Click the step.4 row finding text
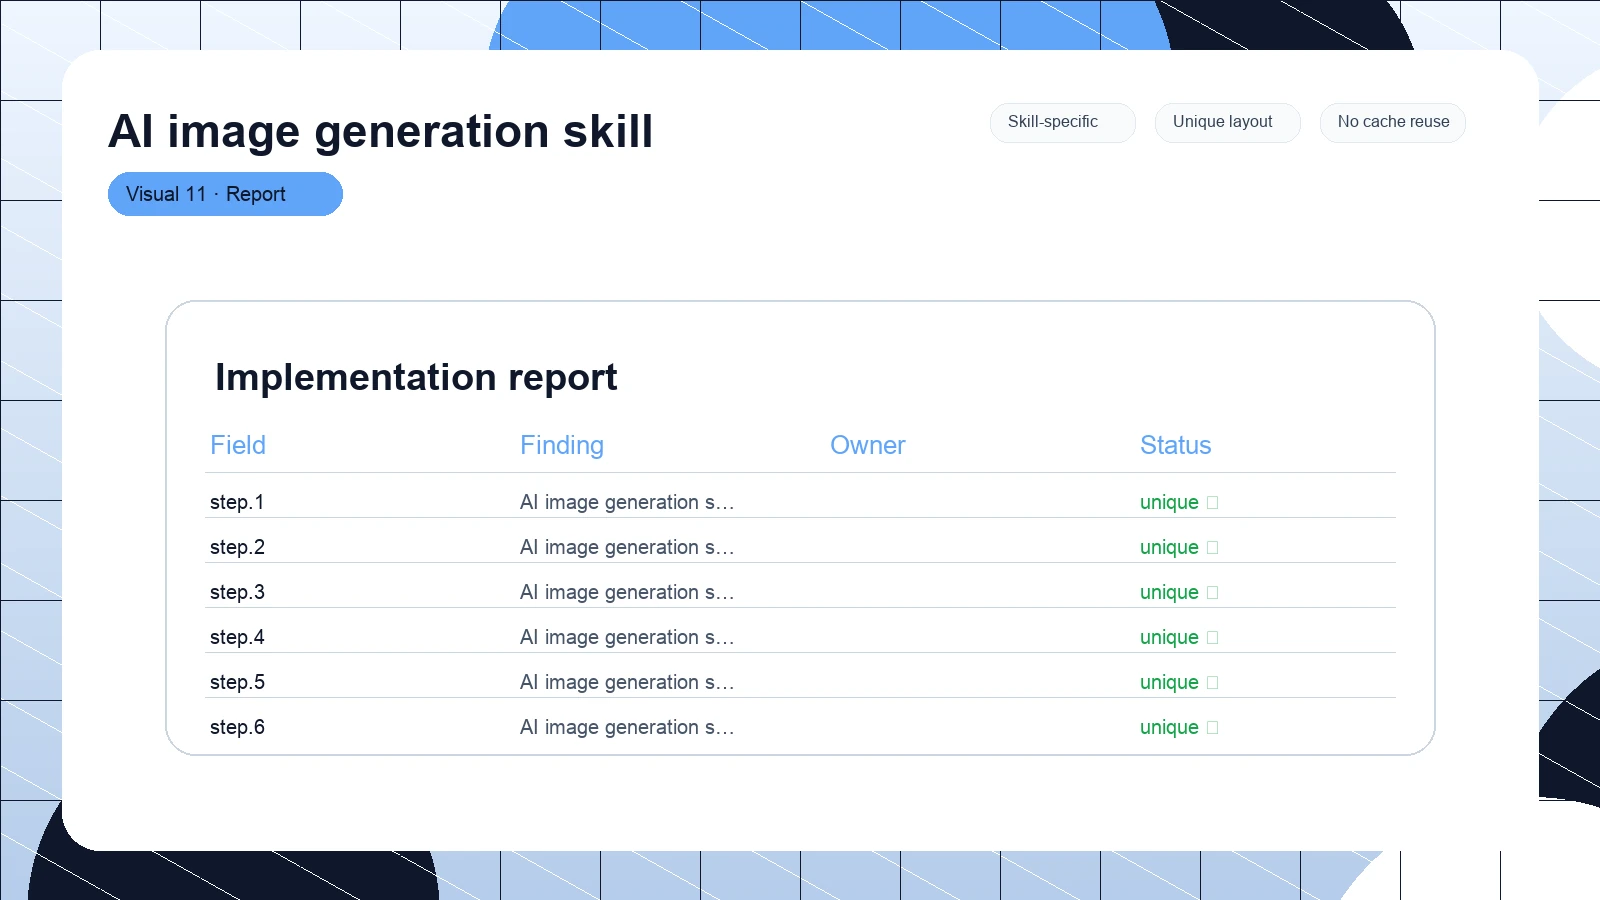This screenshot has width=1600, height=900. (x=627, y=637)
